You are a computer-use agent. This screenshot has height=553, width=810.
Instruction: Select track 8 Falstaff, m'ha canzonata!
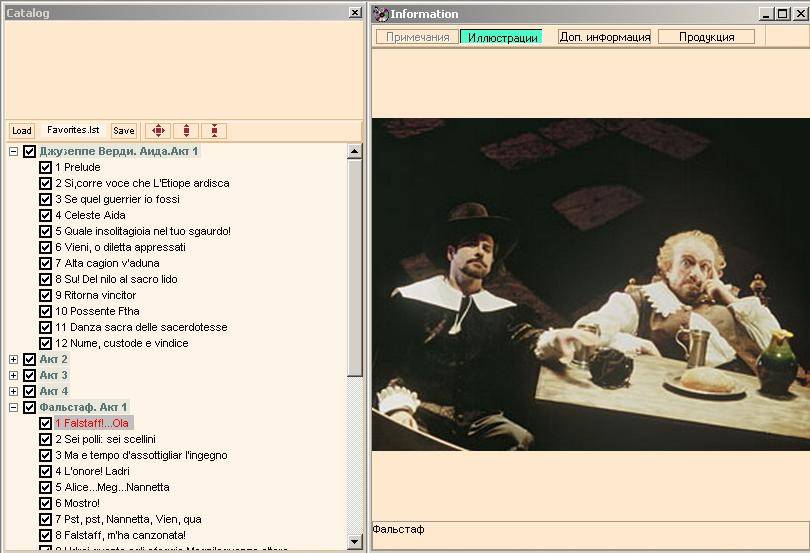[x=120, y=535]
